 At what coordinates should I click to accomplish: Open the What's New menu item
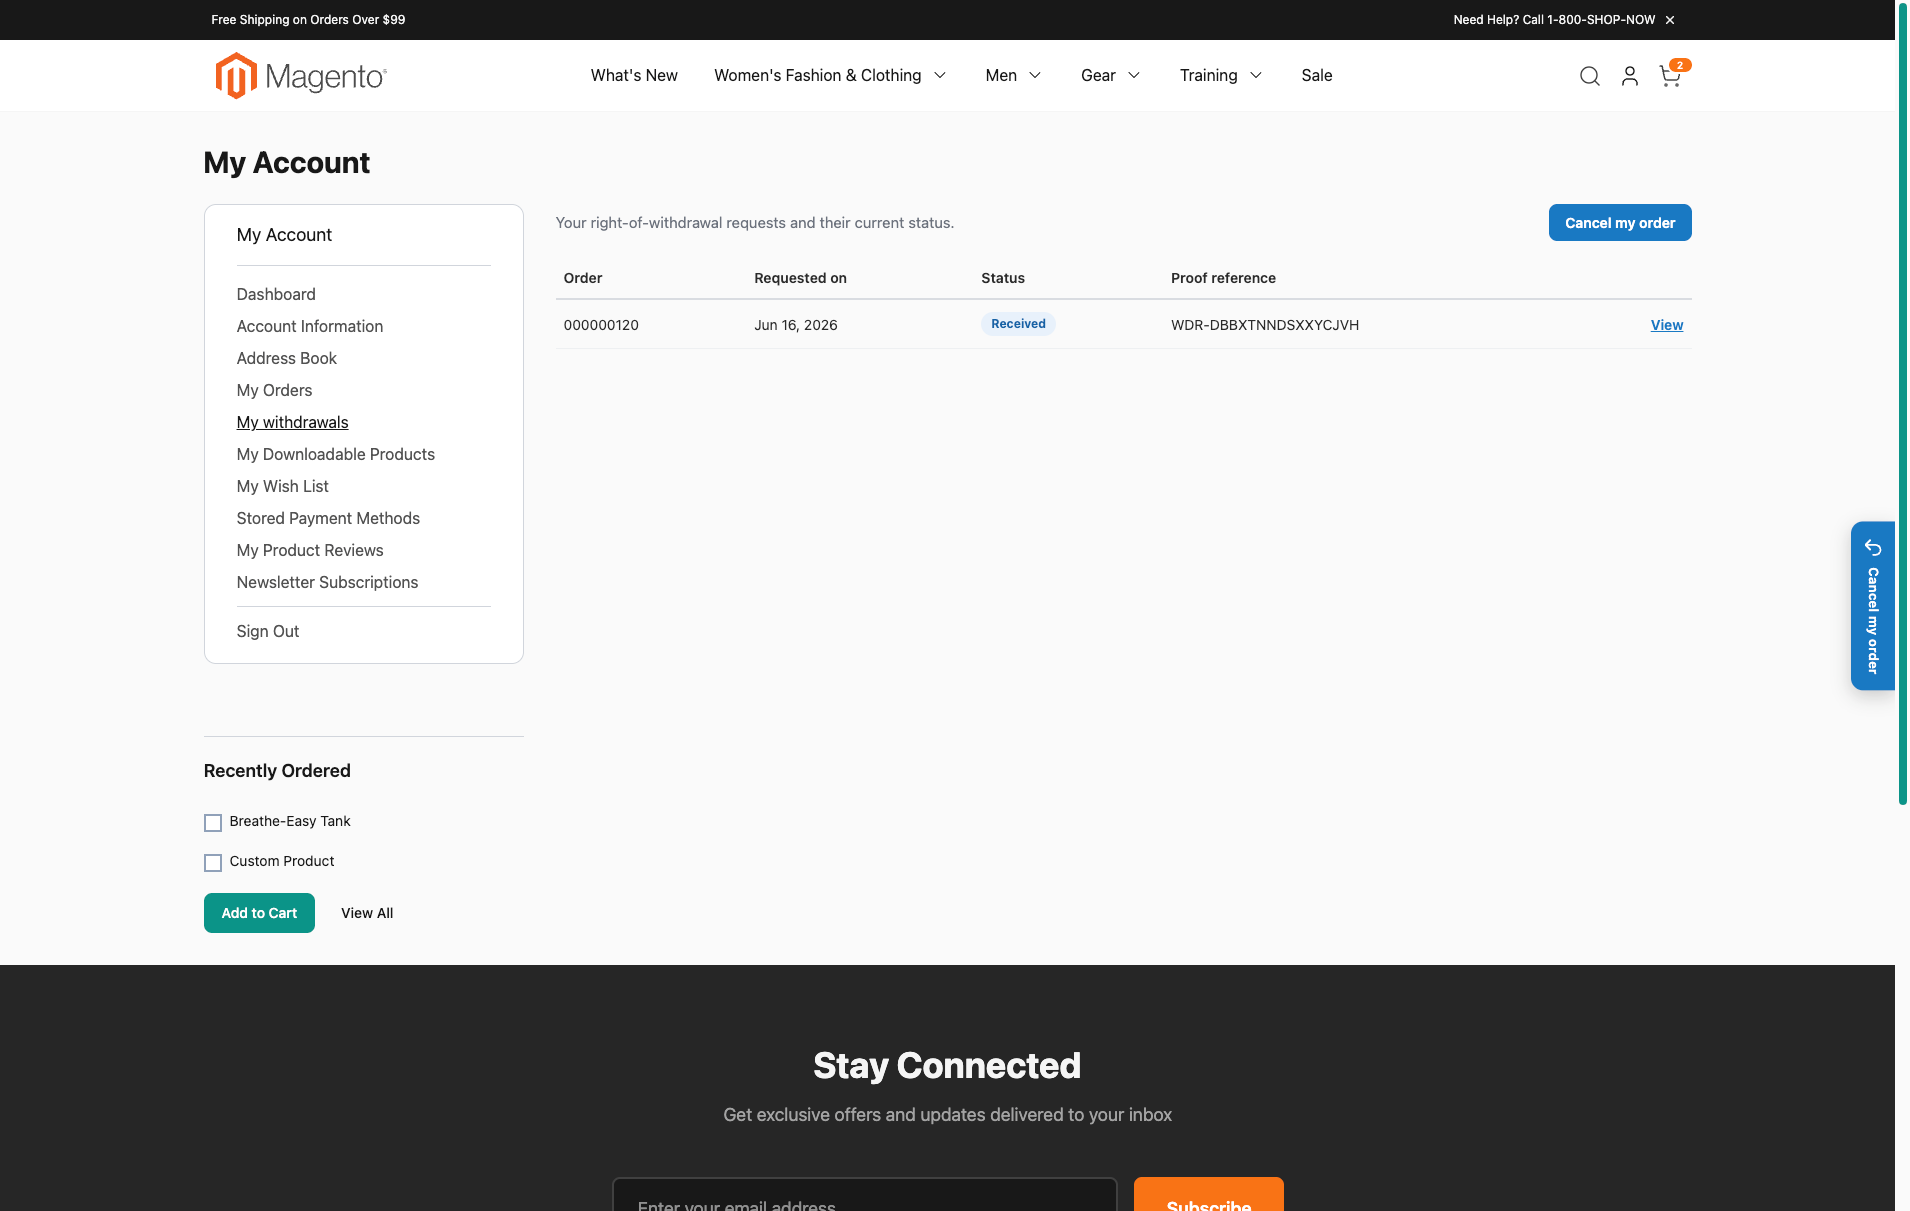pos(634,76)
